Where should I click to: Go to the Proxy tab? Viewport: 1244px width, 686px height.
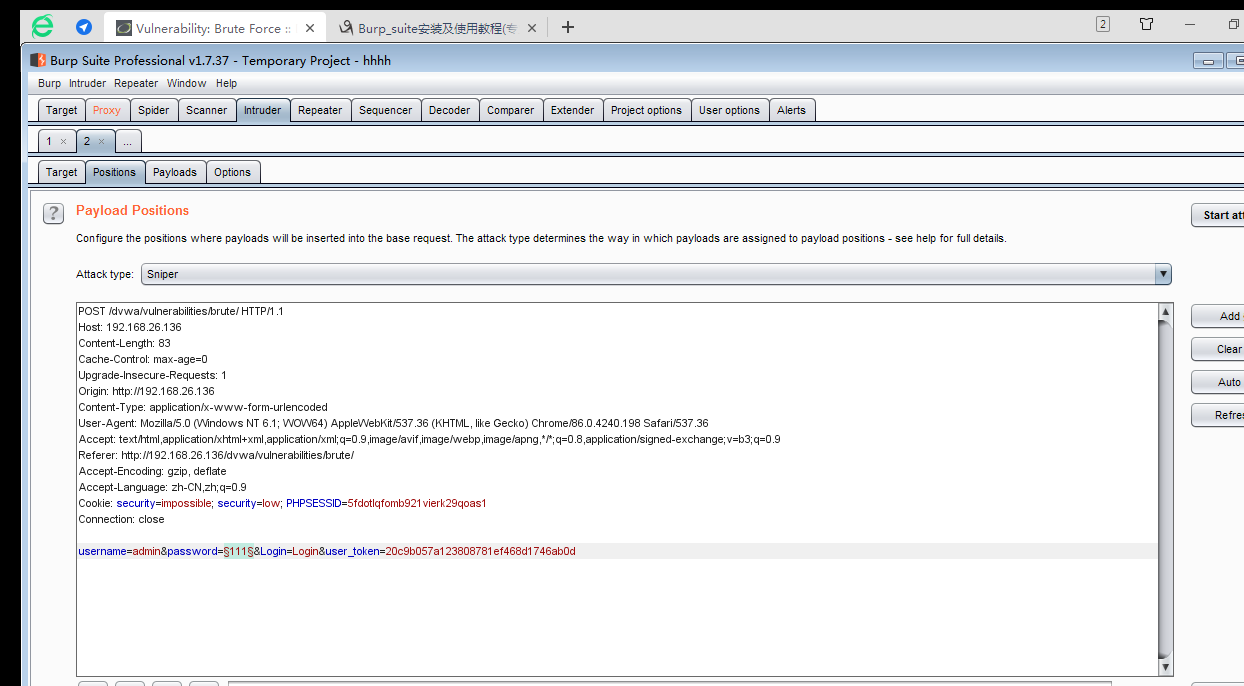107,110
